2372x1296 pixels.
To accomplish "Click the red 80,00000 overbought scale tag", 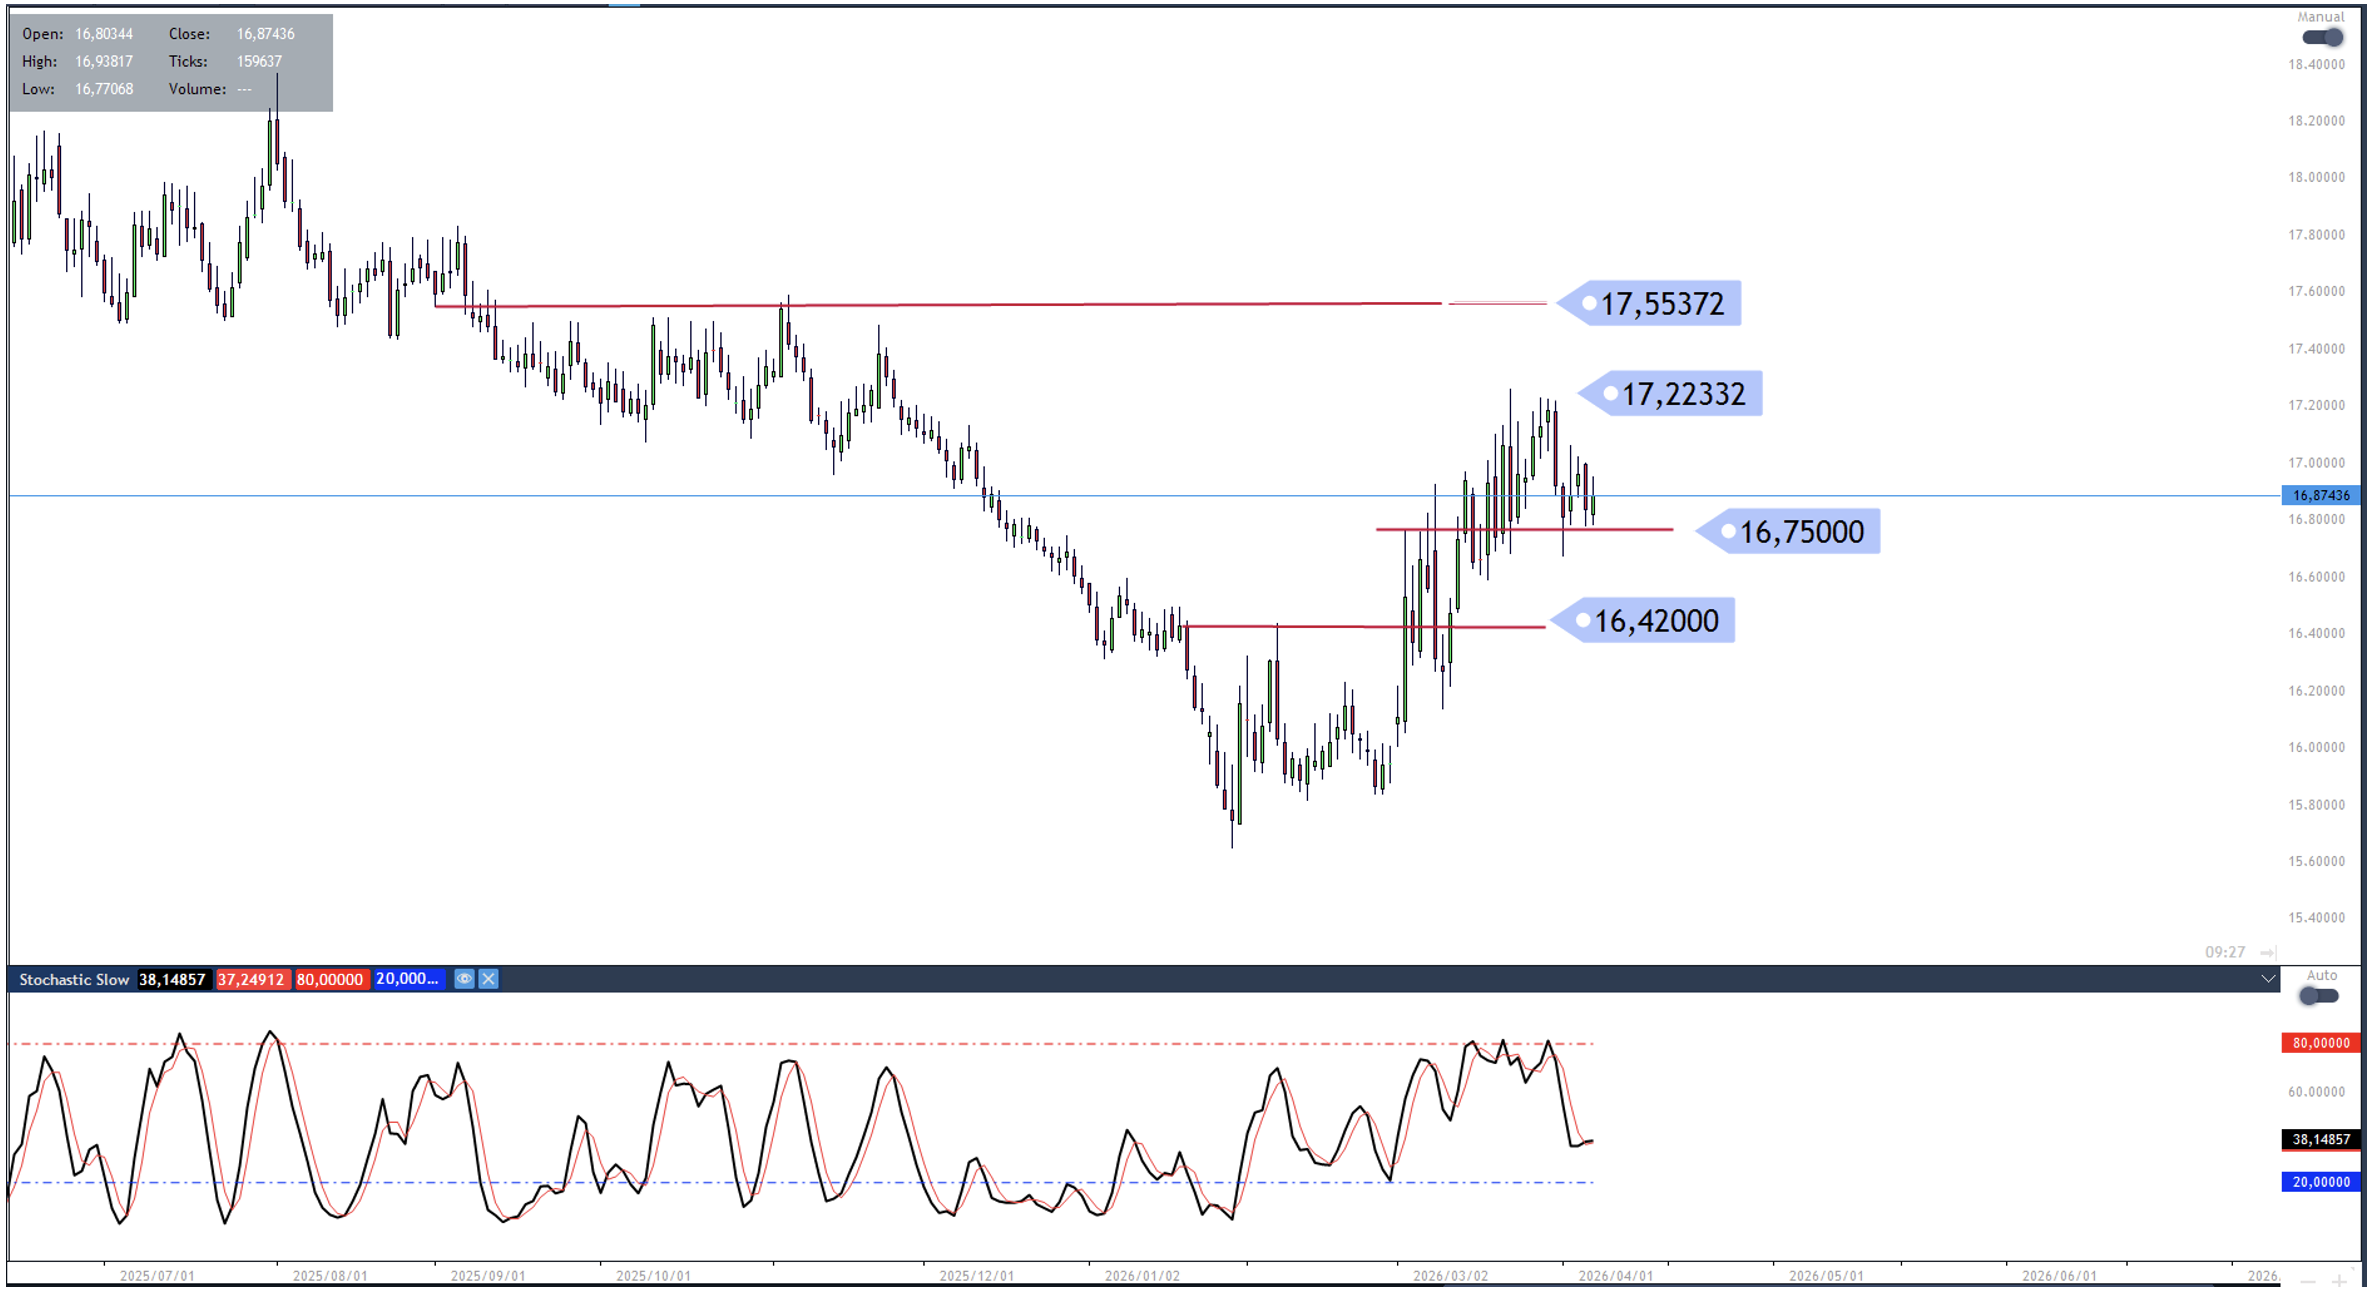I will [x=2320, y=1043].
